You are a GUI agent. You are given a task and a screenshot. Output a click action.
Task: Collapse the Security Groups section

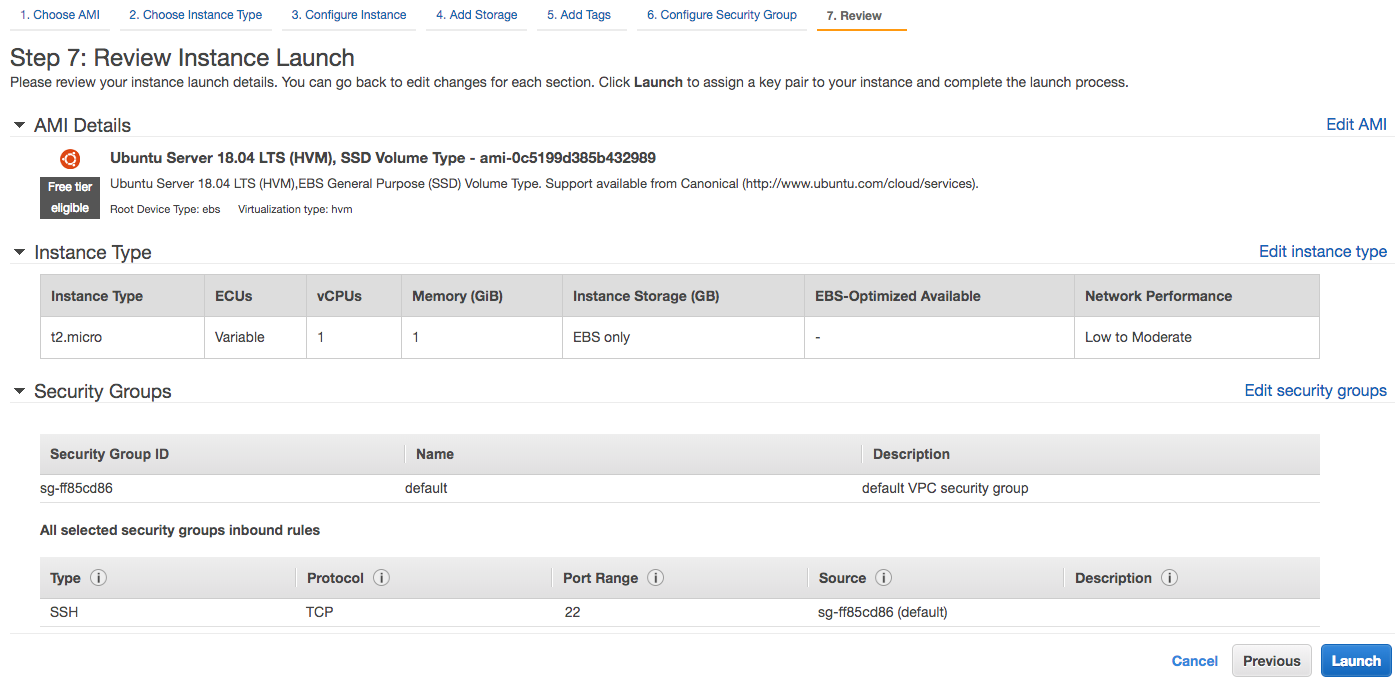18,391
